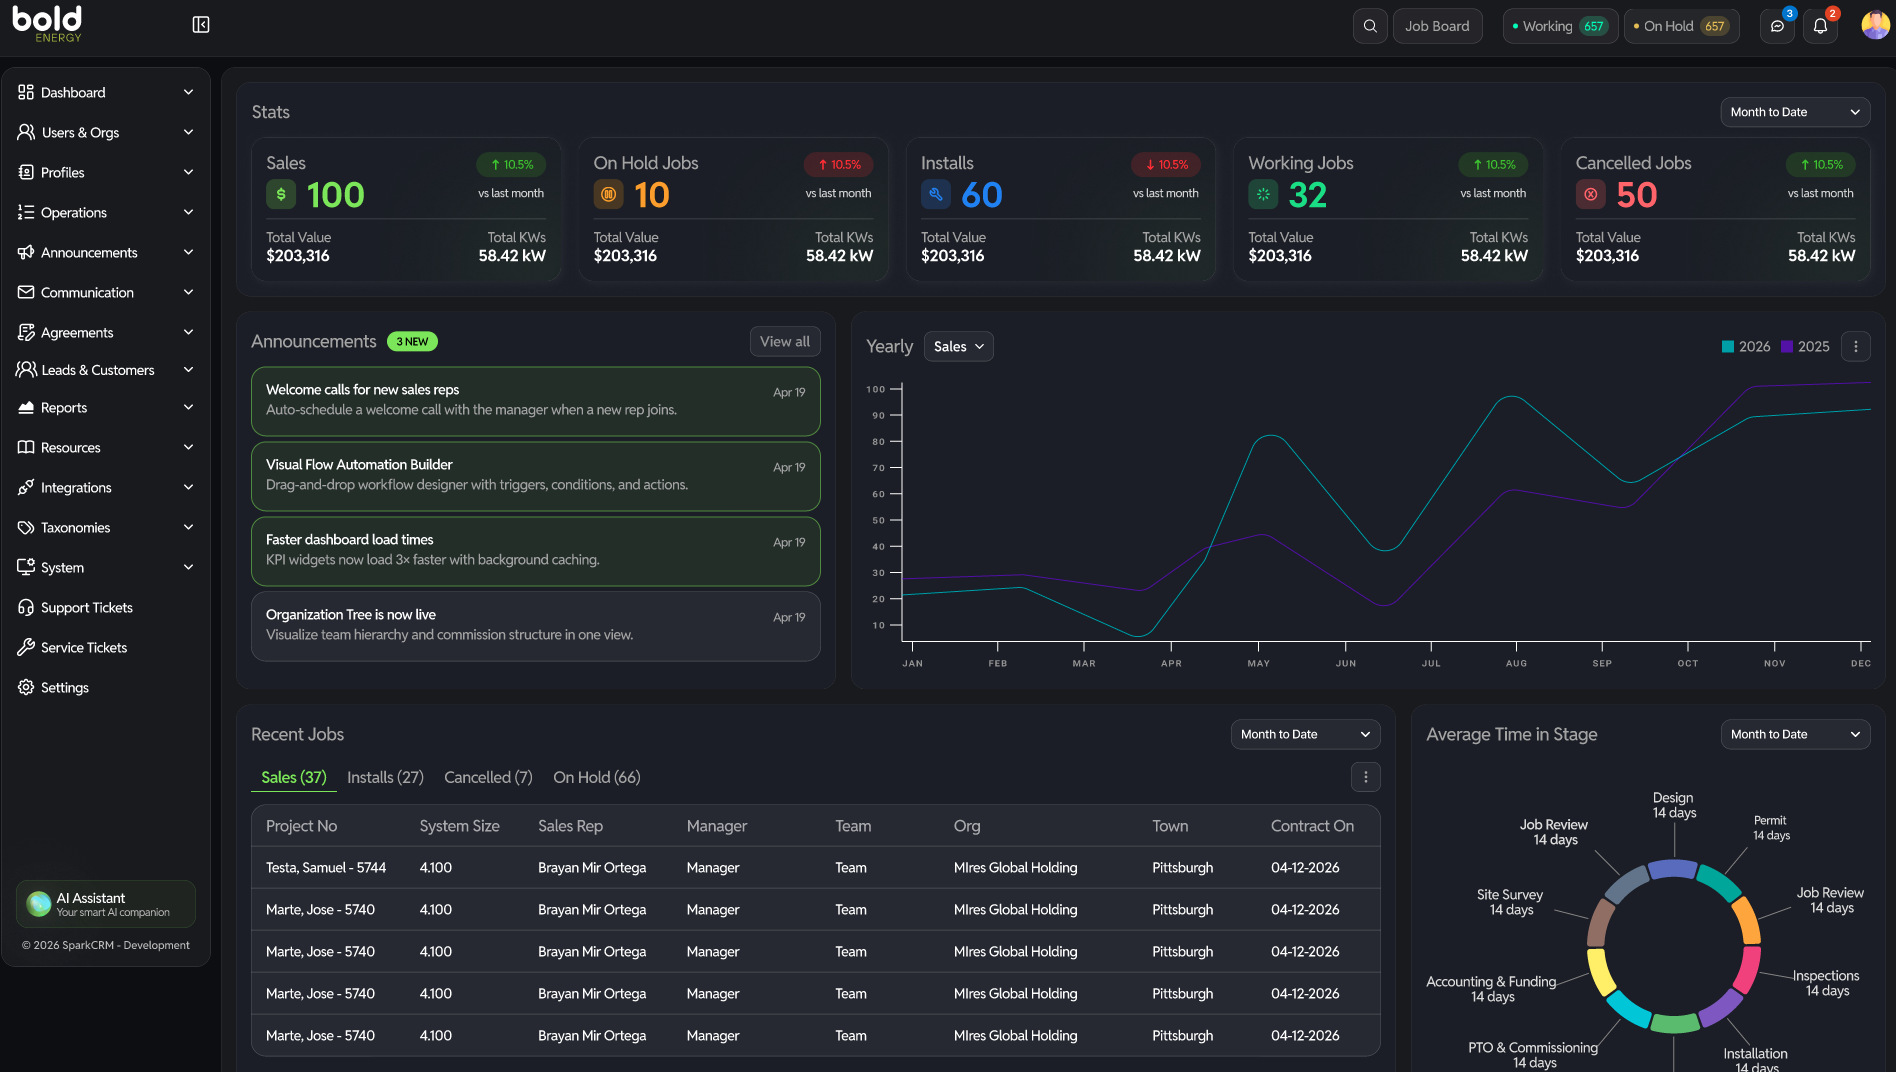Image resolution: width=1896 pixels, height=1072 pixels.
Task: Open Recent Jobs Month to Date dropdown
Action: pos(1305,734)
